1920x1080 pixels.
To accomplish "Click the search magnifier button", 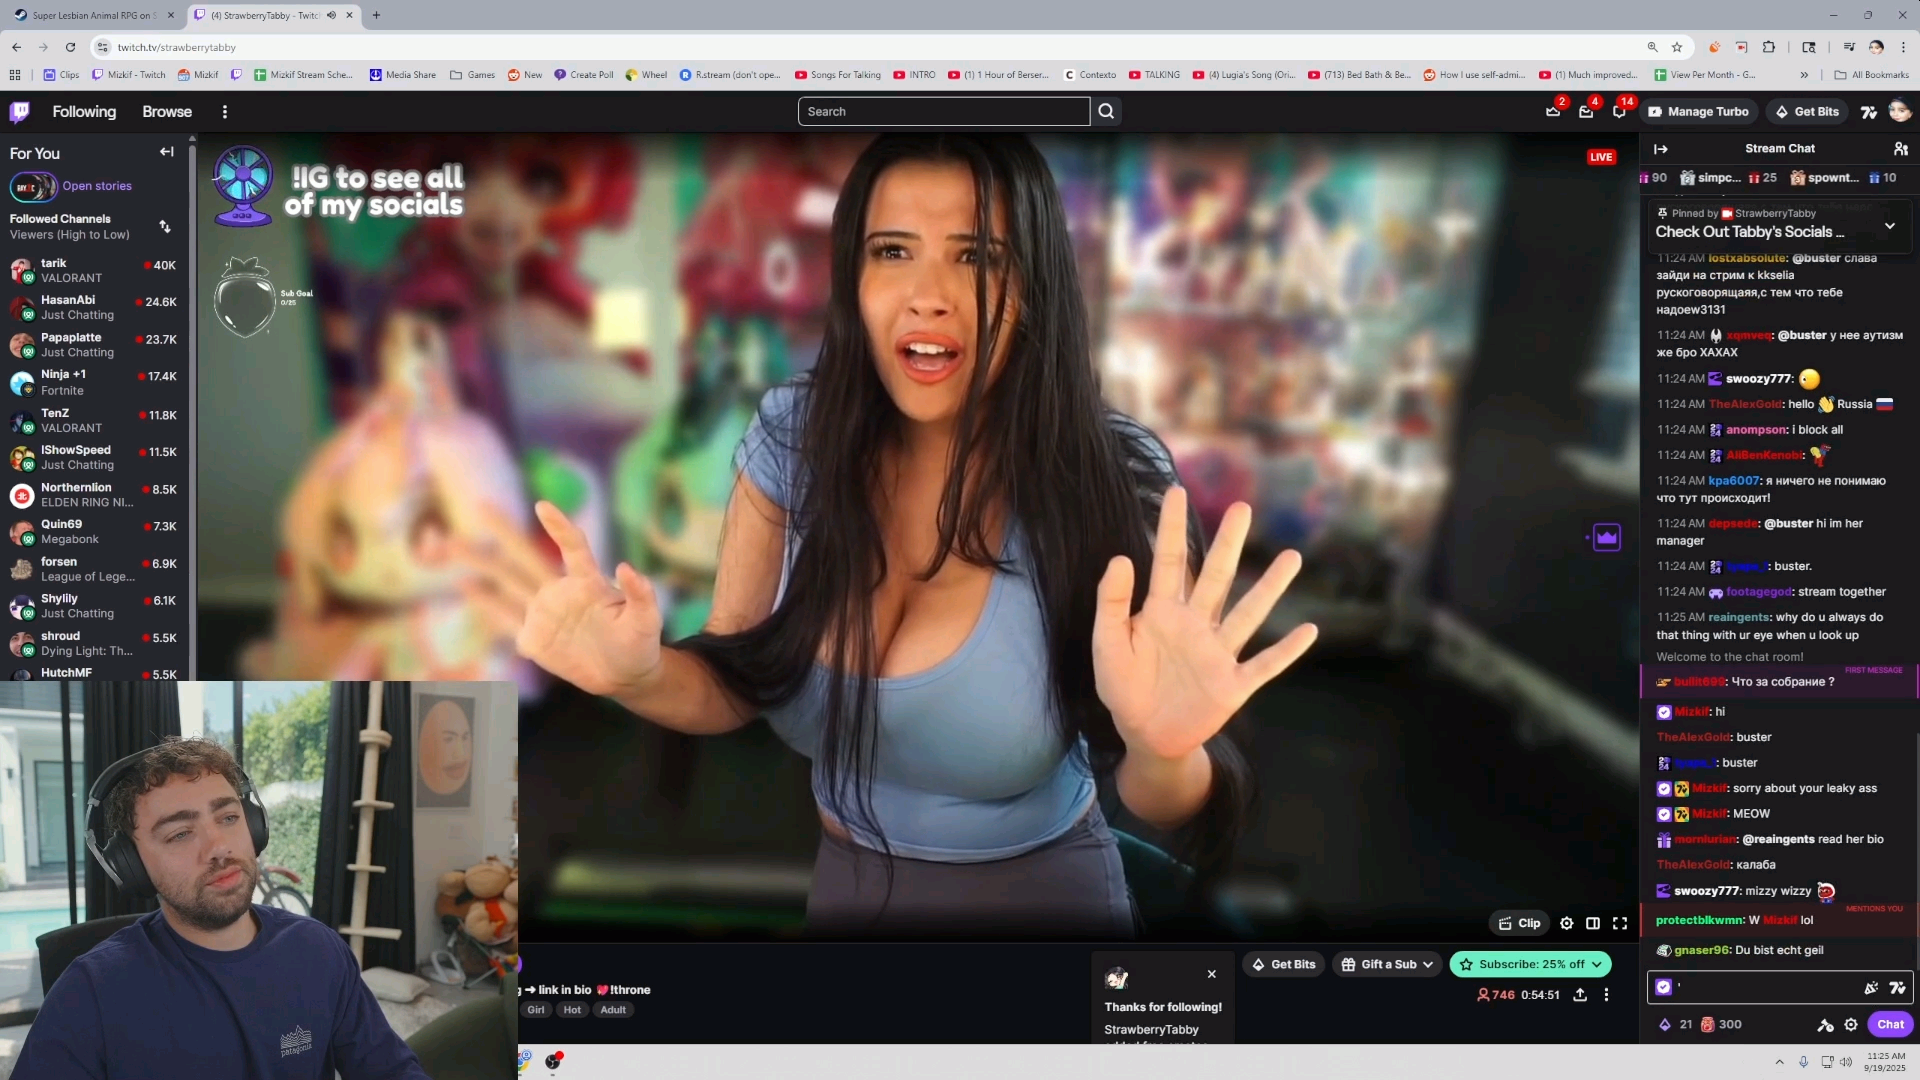I will 1106,112.
